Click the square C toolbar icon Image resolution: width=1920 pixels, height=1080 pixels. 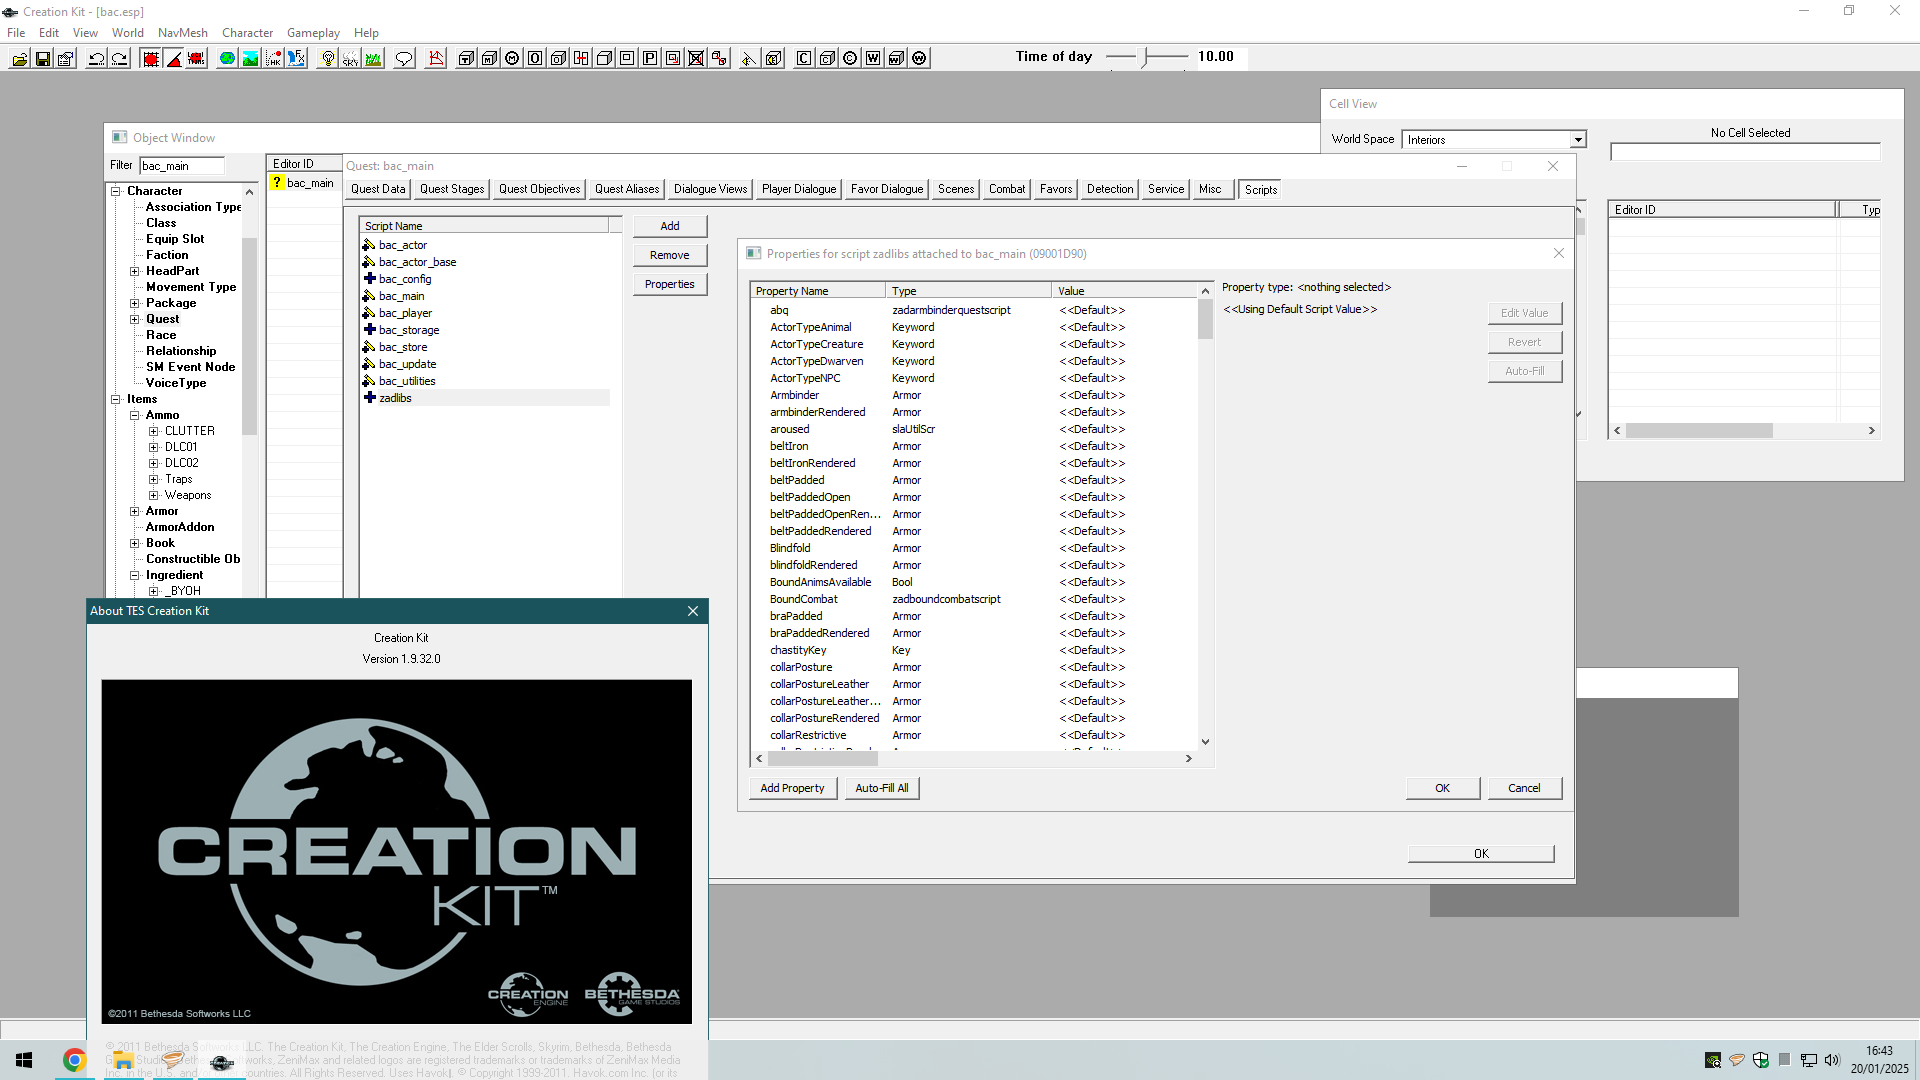pyautogui.click(x=804, y=59)
